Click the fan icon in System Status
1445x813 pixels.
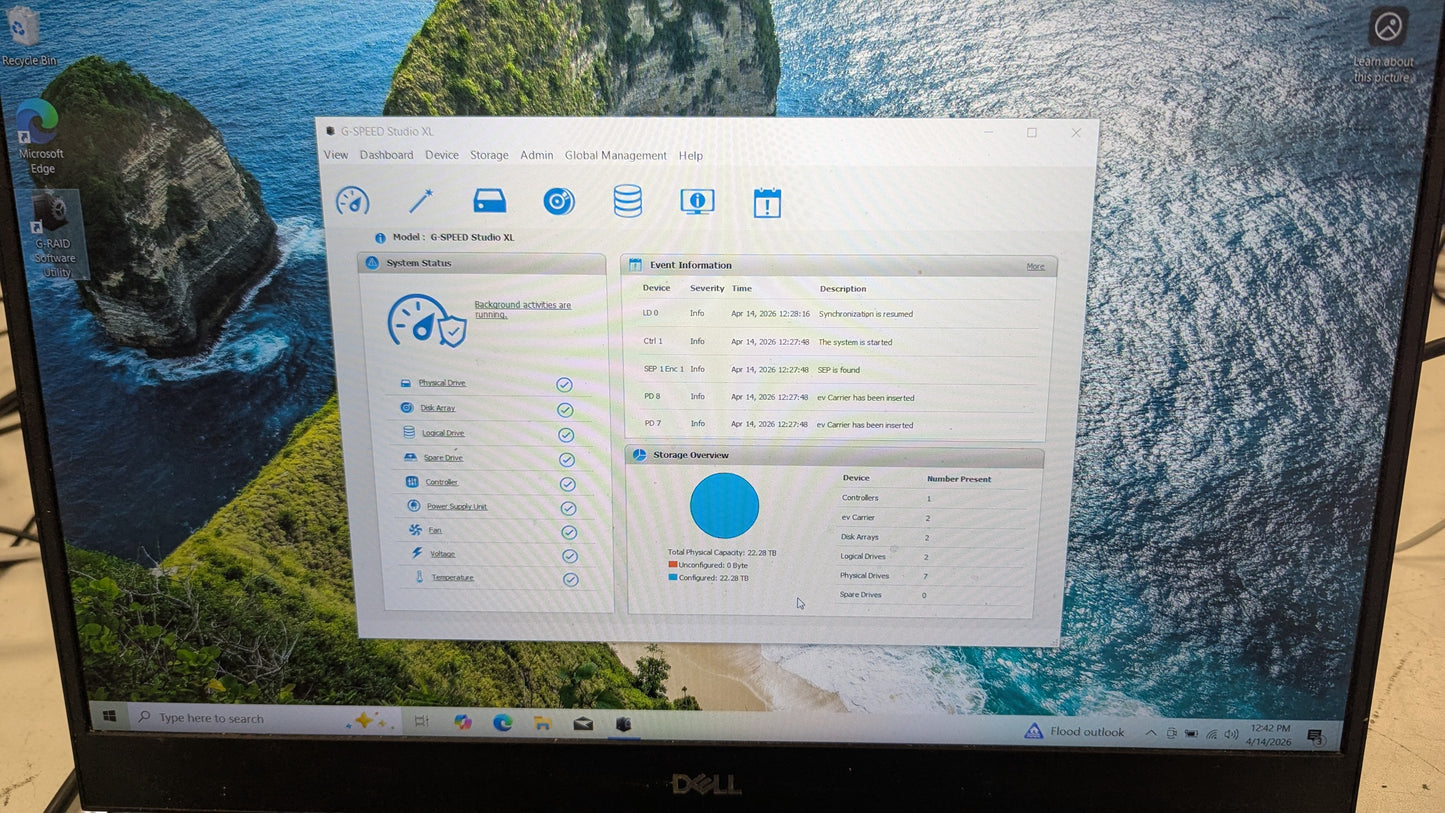(x=415, y=530)
